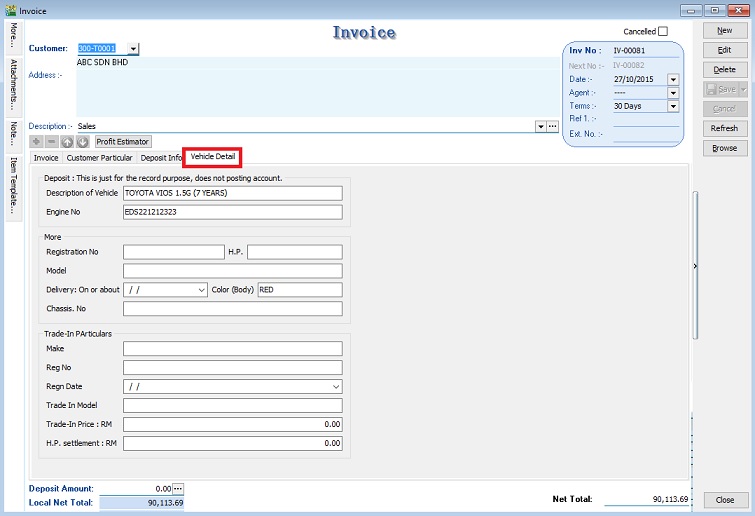Open the Customer code dropdown
755x516 pixels.
point(134,49)
